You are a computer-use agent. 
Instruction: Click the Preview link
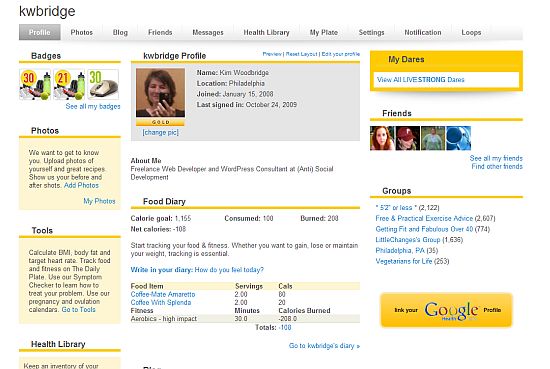click(x=272, y=54)
